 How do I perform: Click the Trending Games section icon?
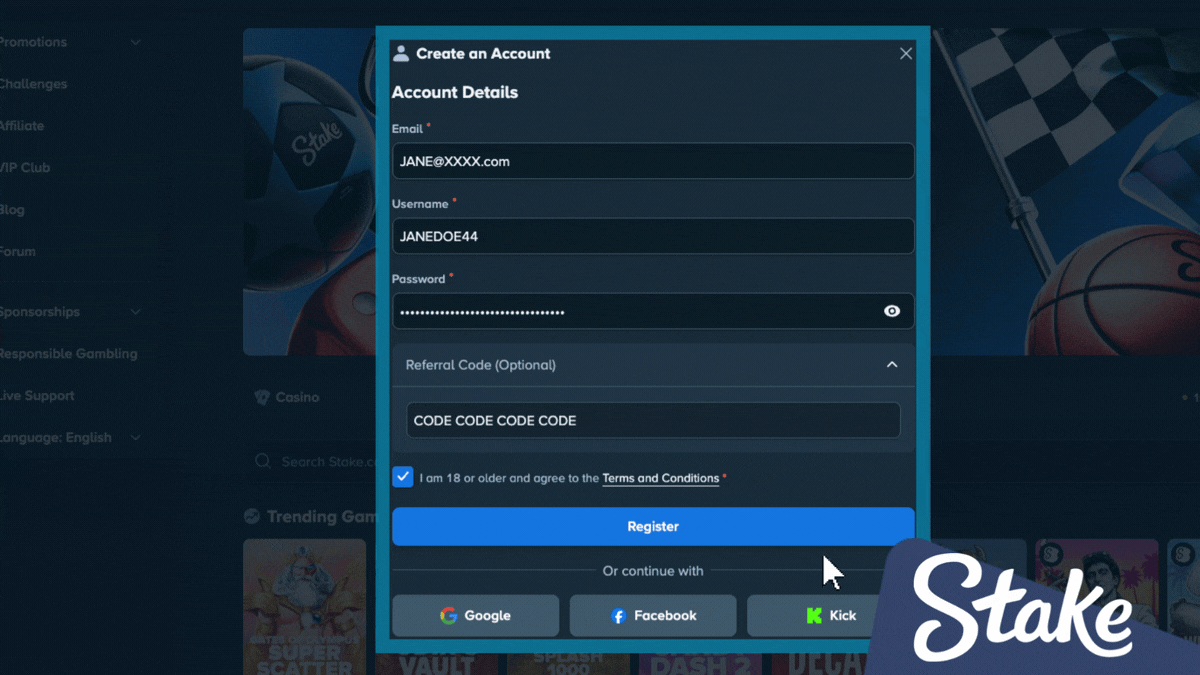click(252, 517)
